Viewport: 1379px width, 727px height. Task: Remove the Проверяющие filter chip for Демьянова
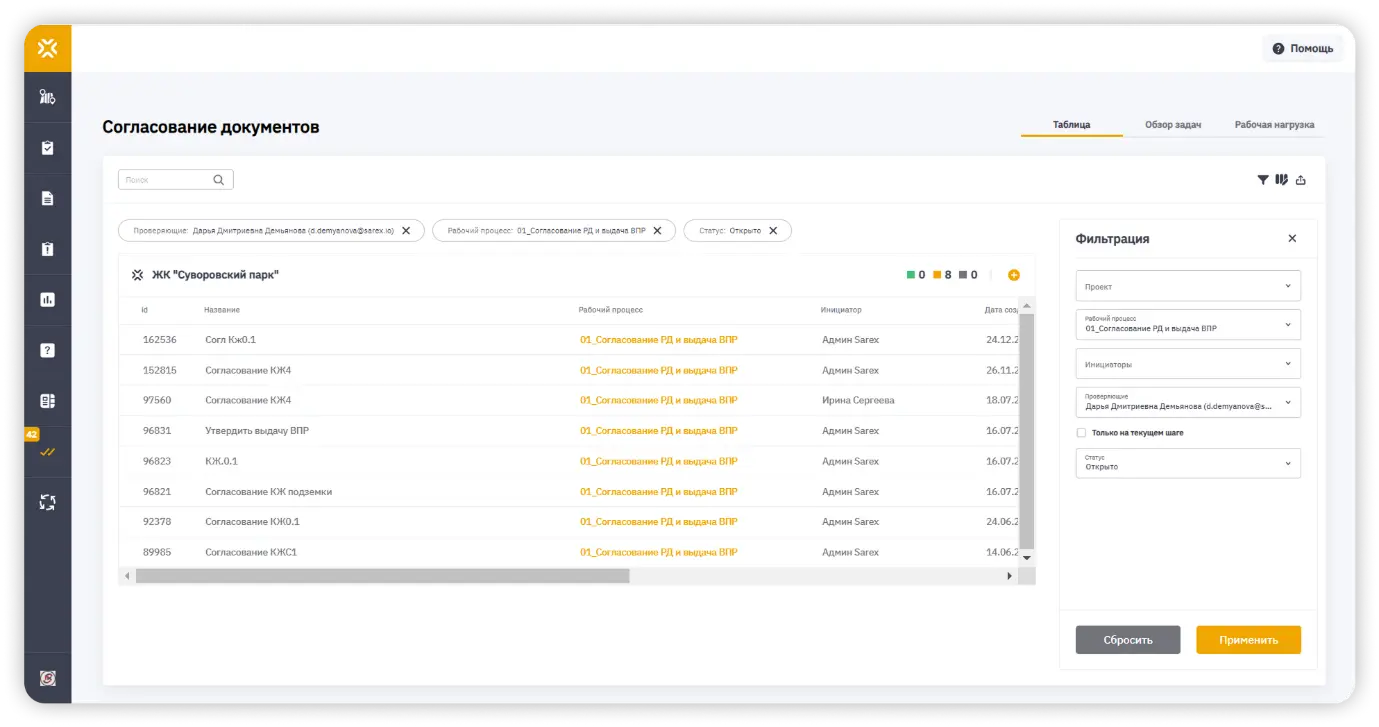(x=406, y=230)
